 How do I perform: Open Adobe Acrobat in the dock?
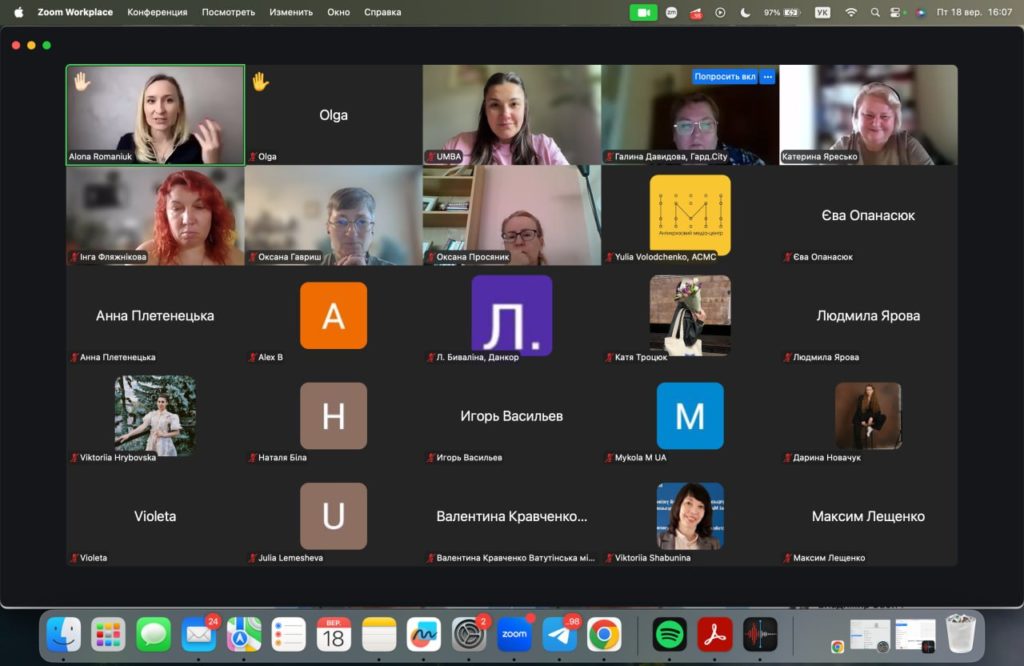pos(714,634)
